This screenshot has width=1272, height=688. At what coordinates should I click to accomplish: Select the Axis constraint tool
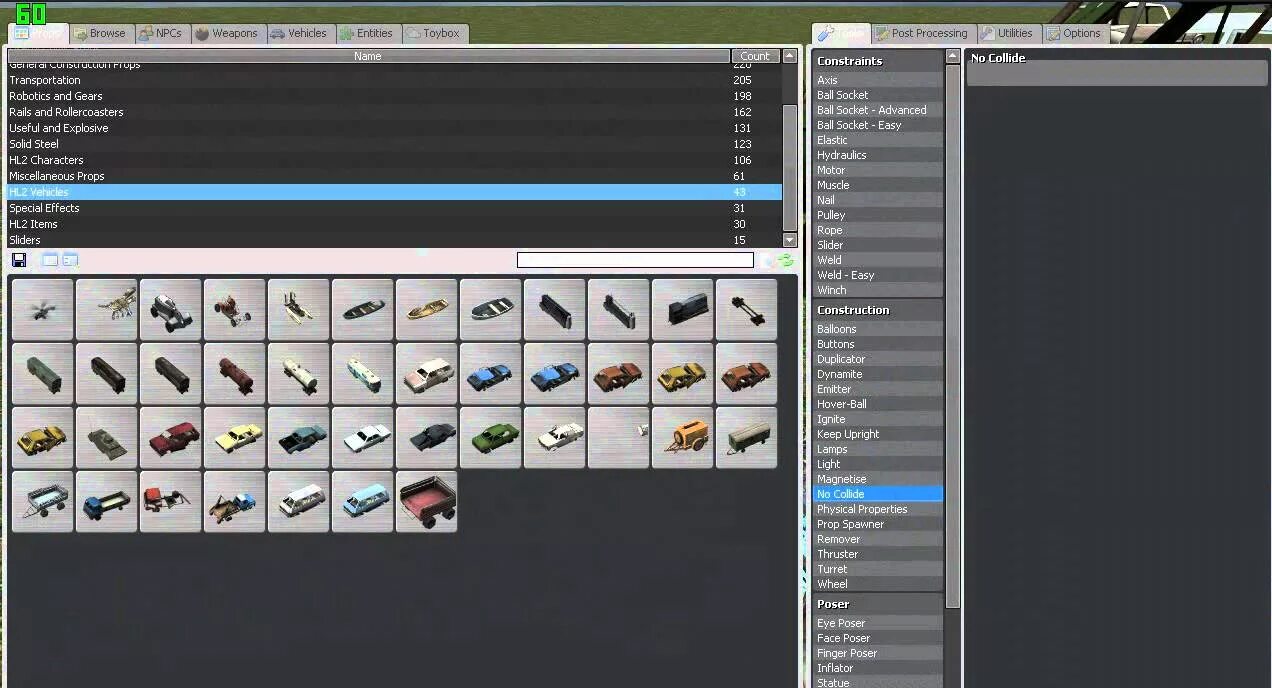[x=878, y=80]
